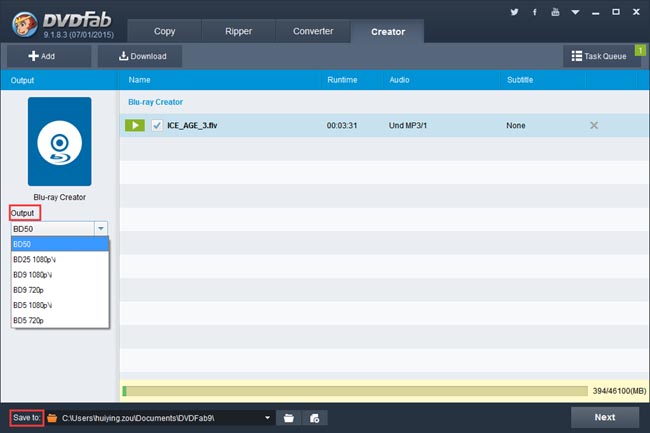Click the Subtitle column header

(520, 80)
